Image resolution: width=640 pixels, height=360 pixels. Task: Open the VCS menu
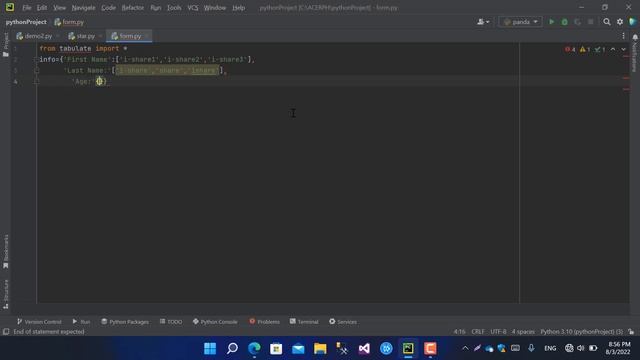(193, 8)
